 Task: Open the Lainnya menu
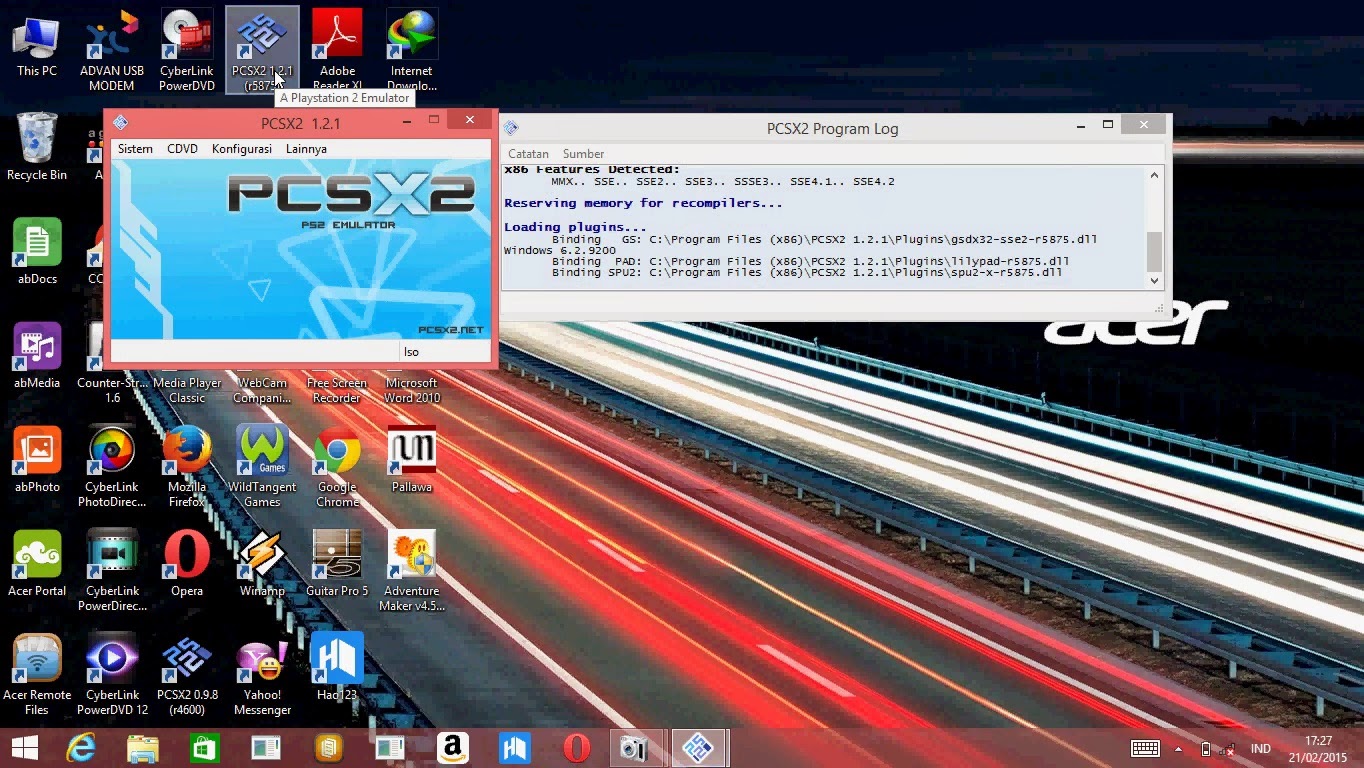coord(305,148)
